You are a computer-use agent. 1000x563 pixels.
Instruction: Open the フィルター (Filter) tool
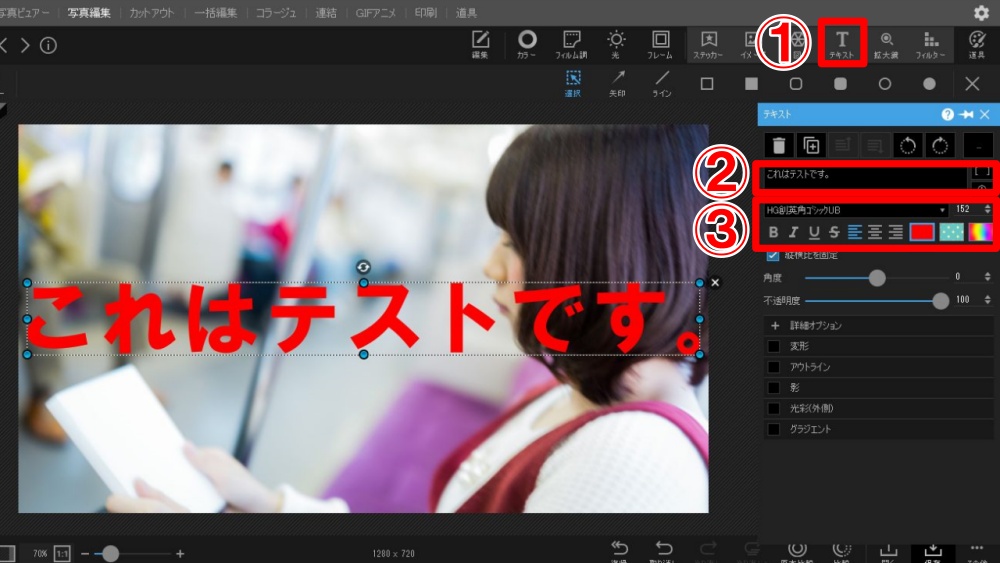[931, 44]
